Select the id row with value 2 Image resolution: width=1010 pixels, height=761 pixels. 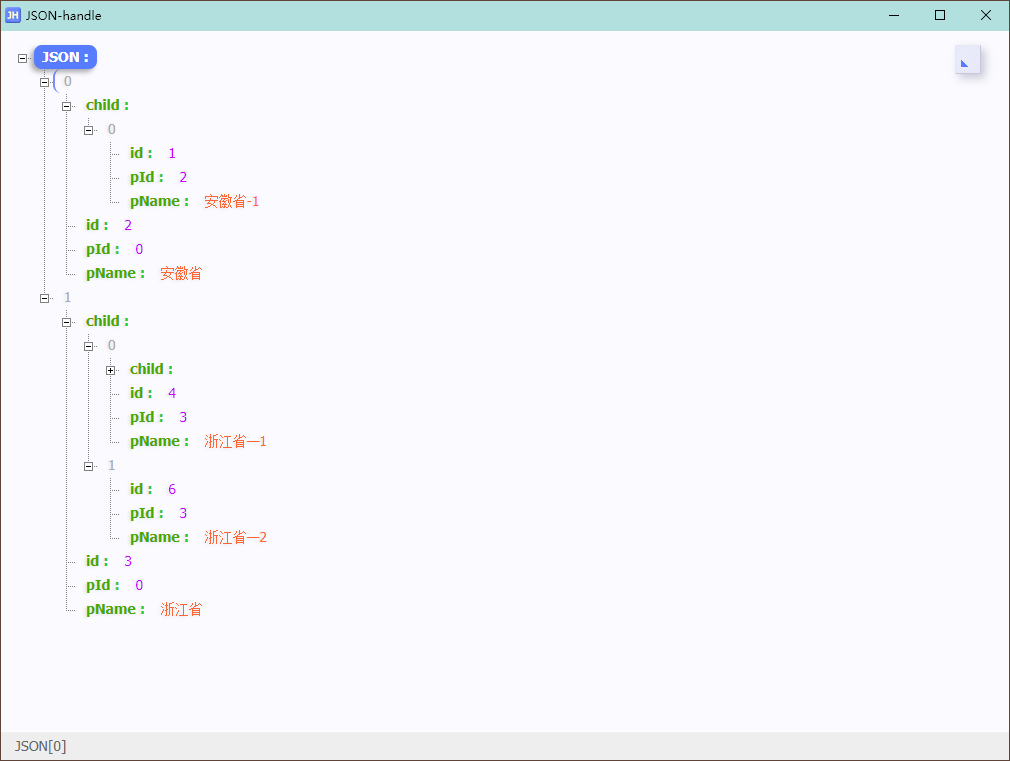[109, 226]
